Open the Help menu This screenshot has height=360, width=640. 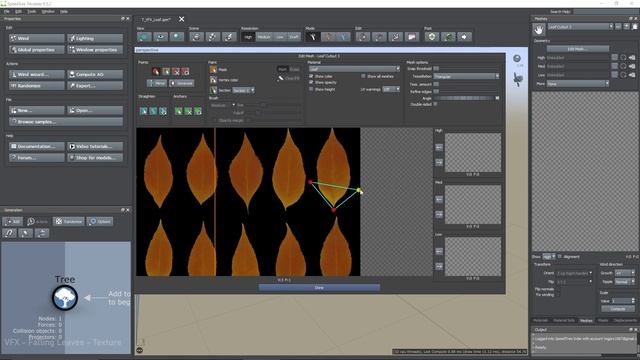64,11
